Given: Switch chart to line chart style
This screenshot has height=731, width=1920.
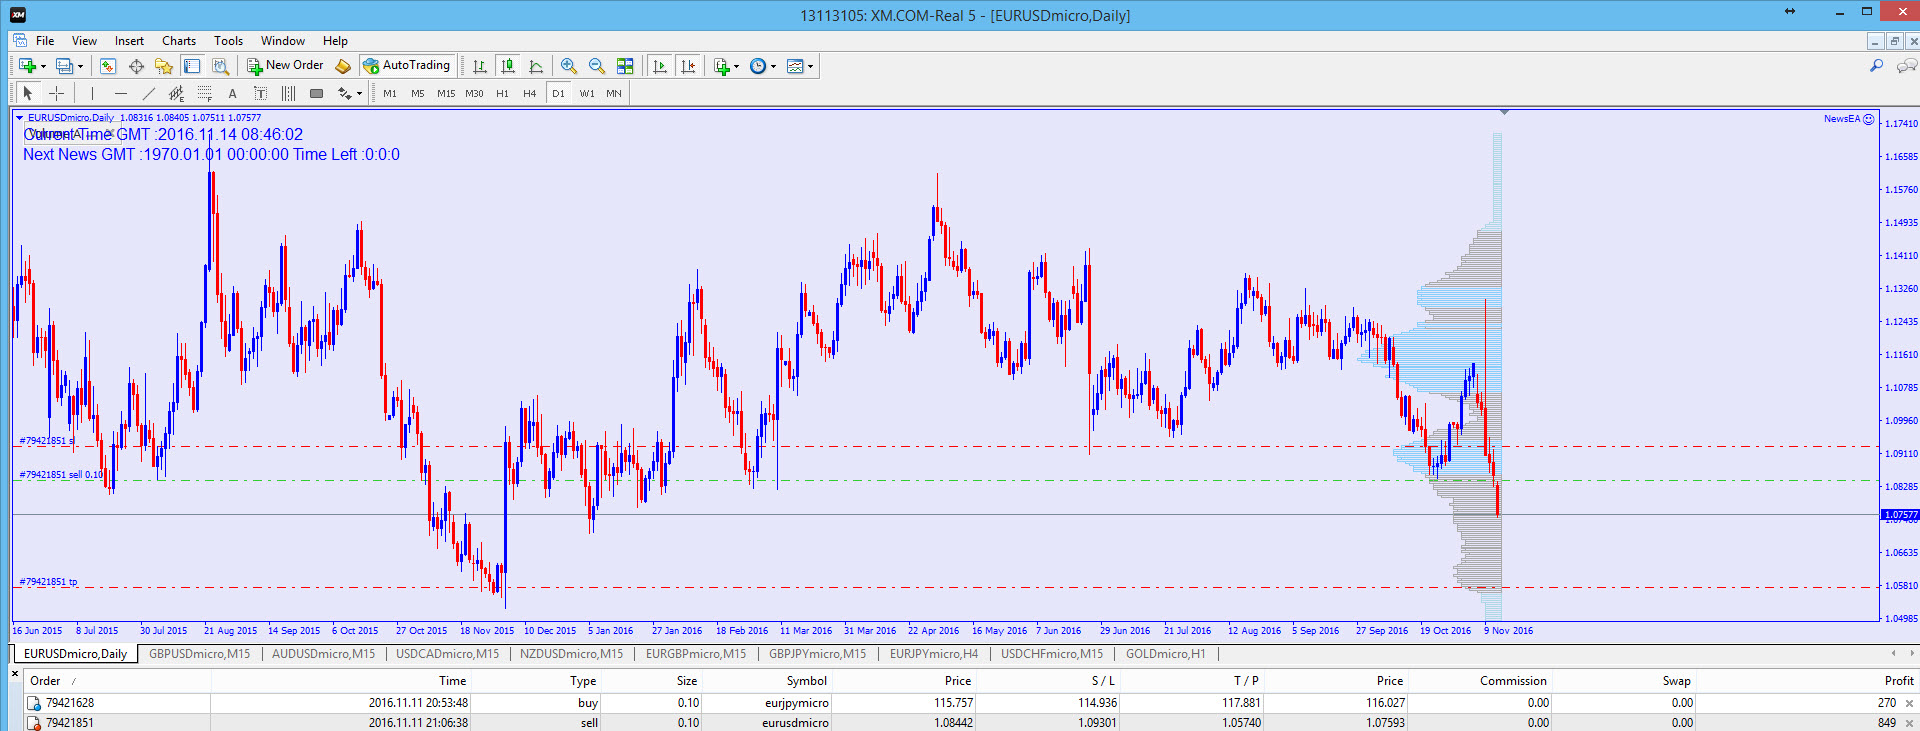Looking at the screenshot, I should [536, 66].
